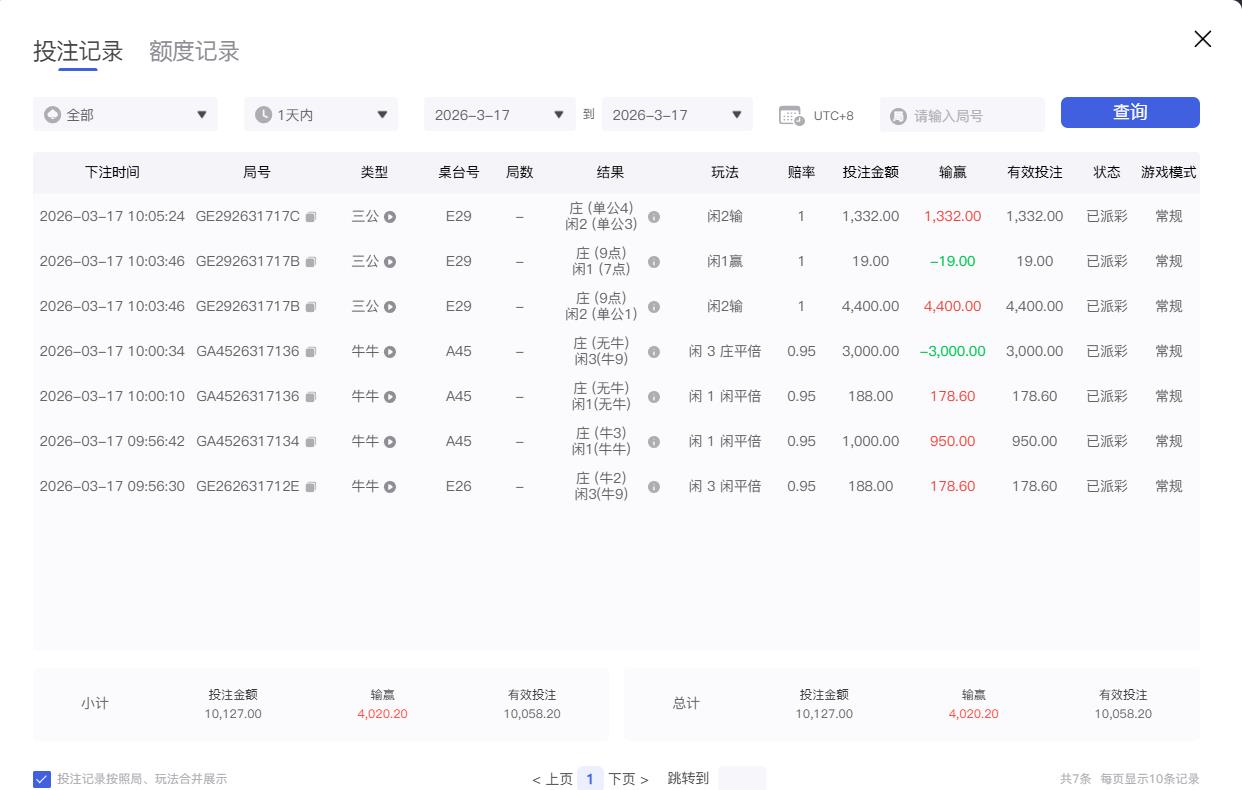Open the start date 2026-3-17 picker
Screen dimensions: 1242x790
[x=499, y=115]
